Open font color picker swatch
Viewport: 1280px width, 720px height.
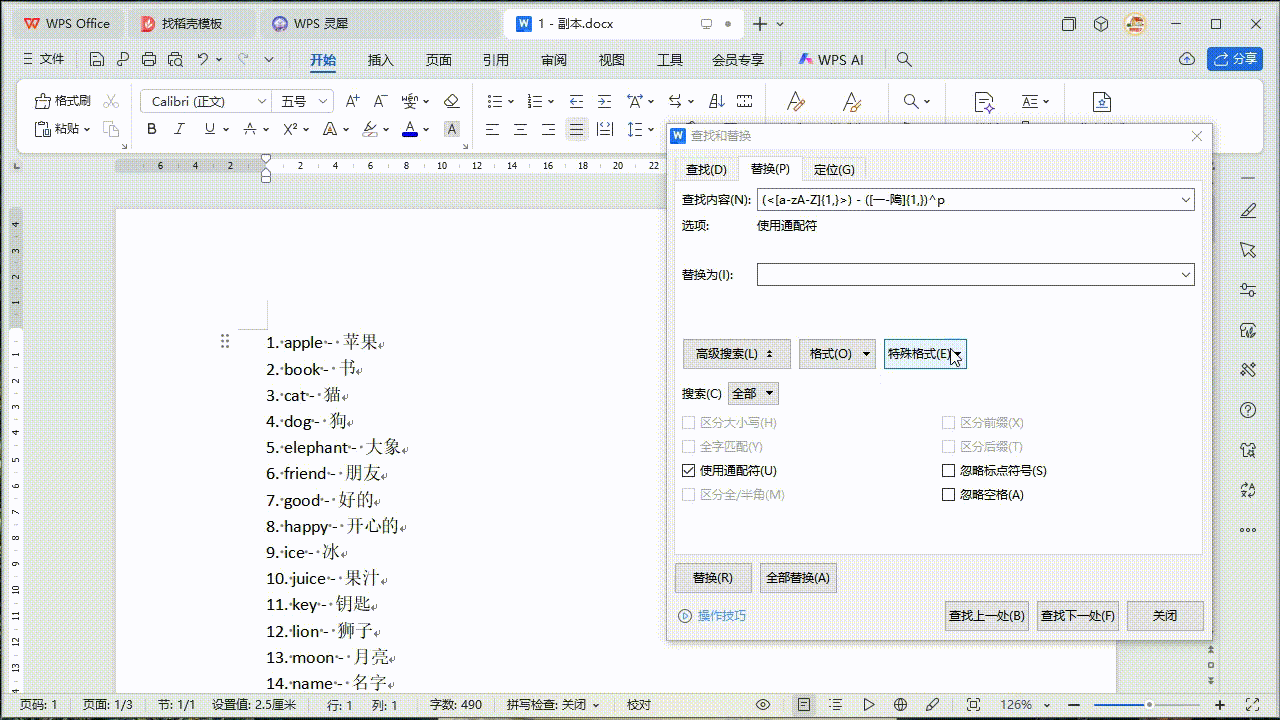coord(410,129)
